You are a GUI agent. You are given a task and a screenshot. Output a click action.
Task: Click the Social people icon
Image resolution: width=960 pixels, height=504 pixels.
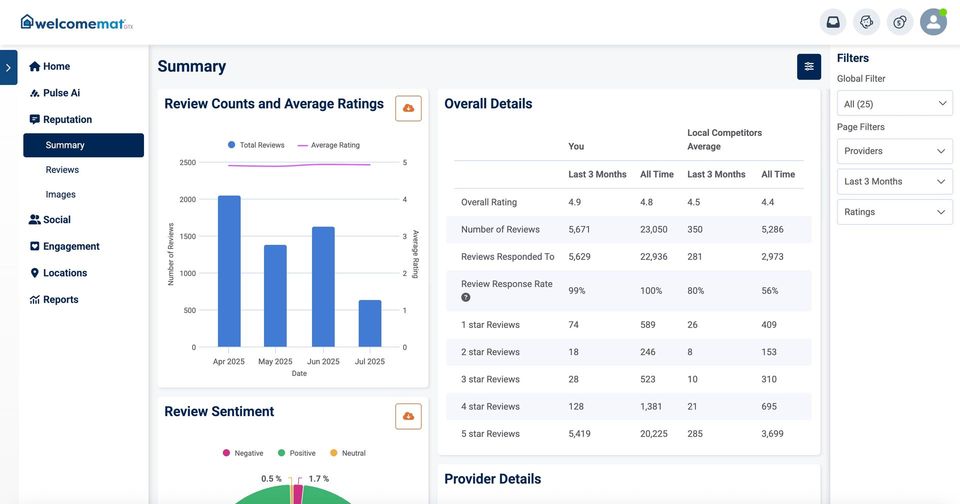[x=34, y=219]
